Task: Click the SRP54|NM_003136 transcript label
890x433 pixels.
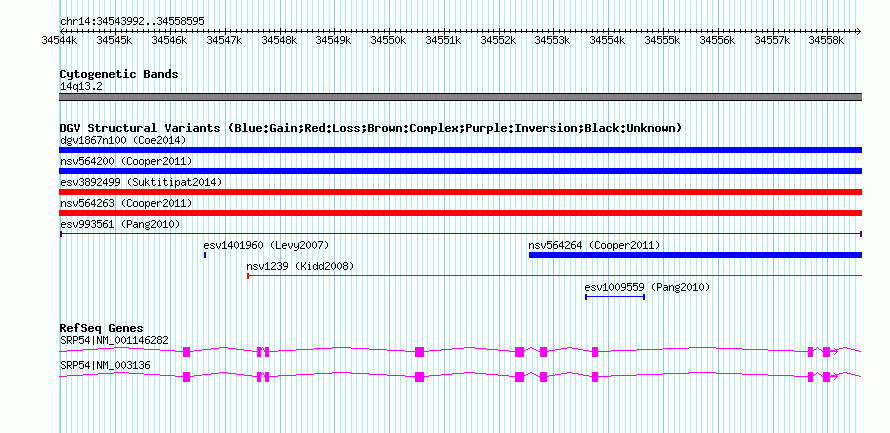Action: [105, 365]
